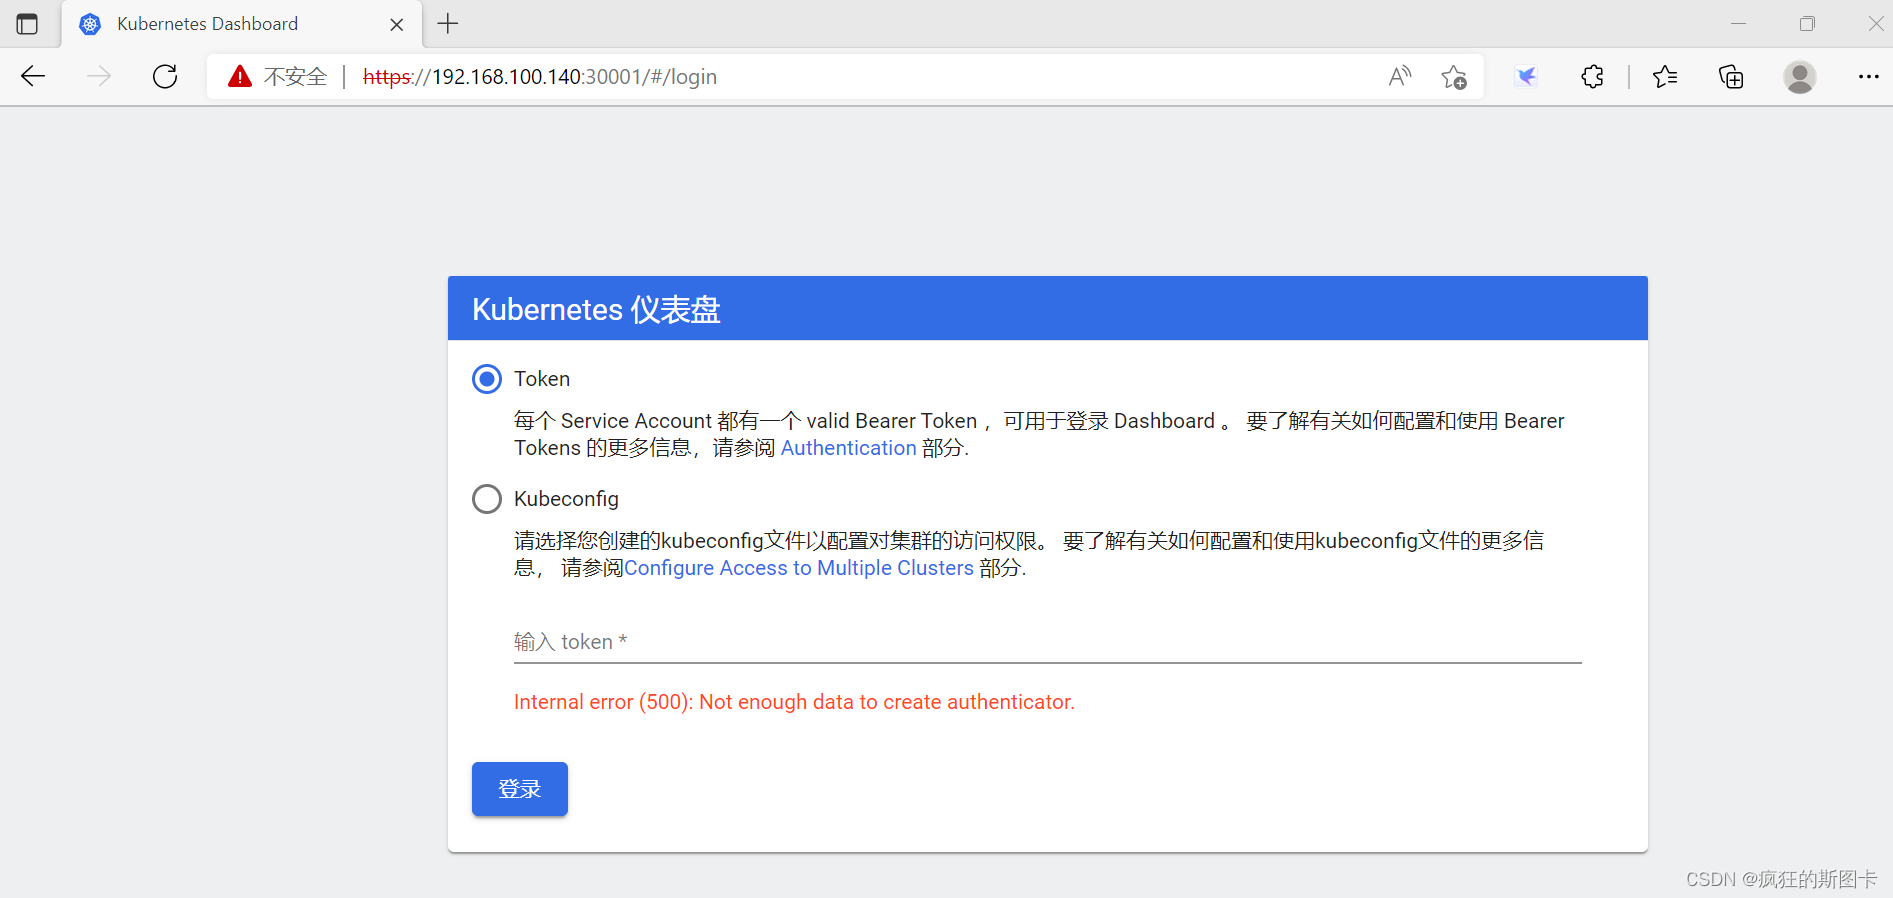Click the address bar URL
Screen dimensions: 1893x898
click(540, 77)
